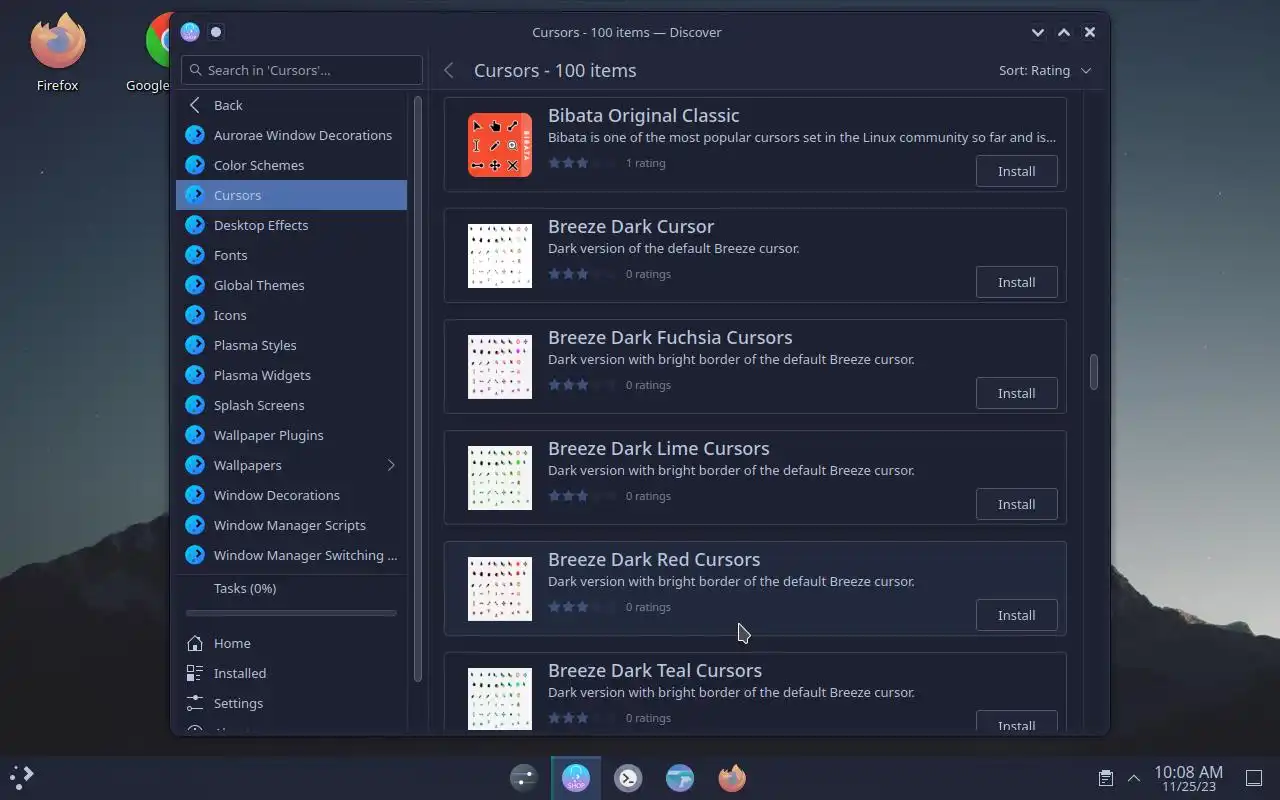
Task: Click the Plasma Widgets category icon
Action: 195,375
